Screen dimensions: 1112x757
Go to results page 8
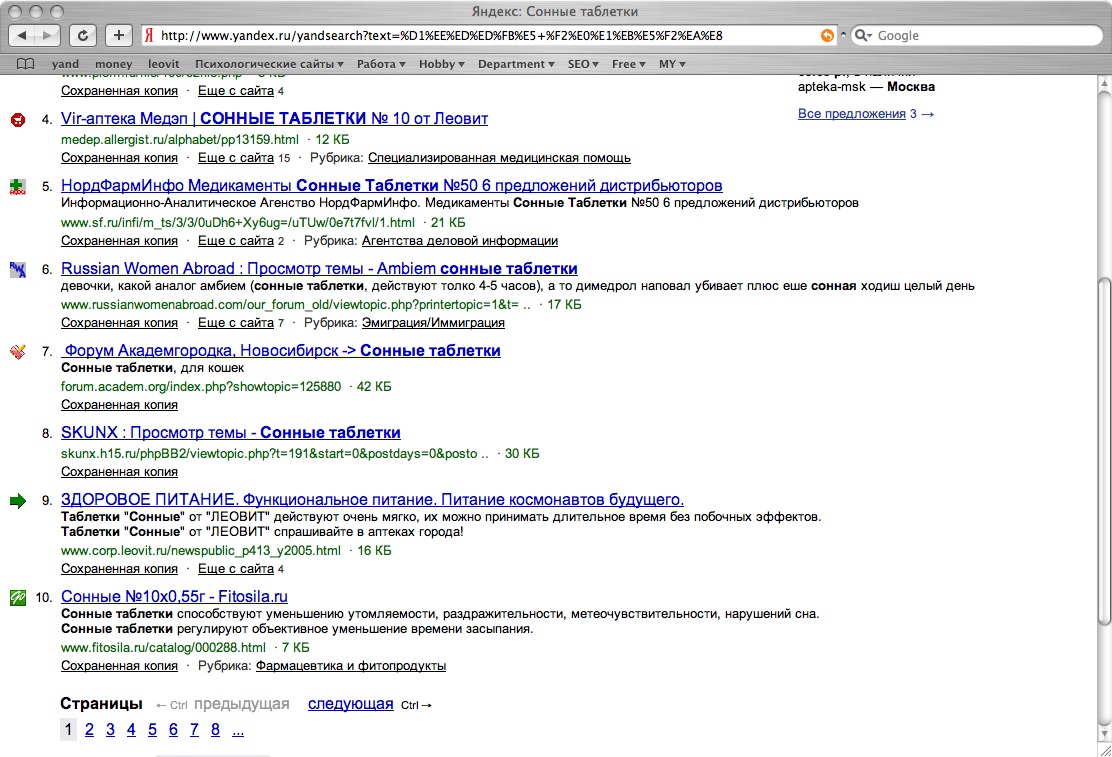[x=215, y=729]
